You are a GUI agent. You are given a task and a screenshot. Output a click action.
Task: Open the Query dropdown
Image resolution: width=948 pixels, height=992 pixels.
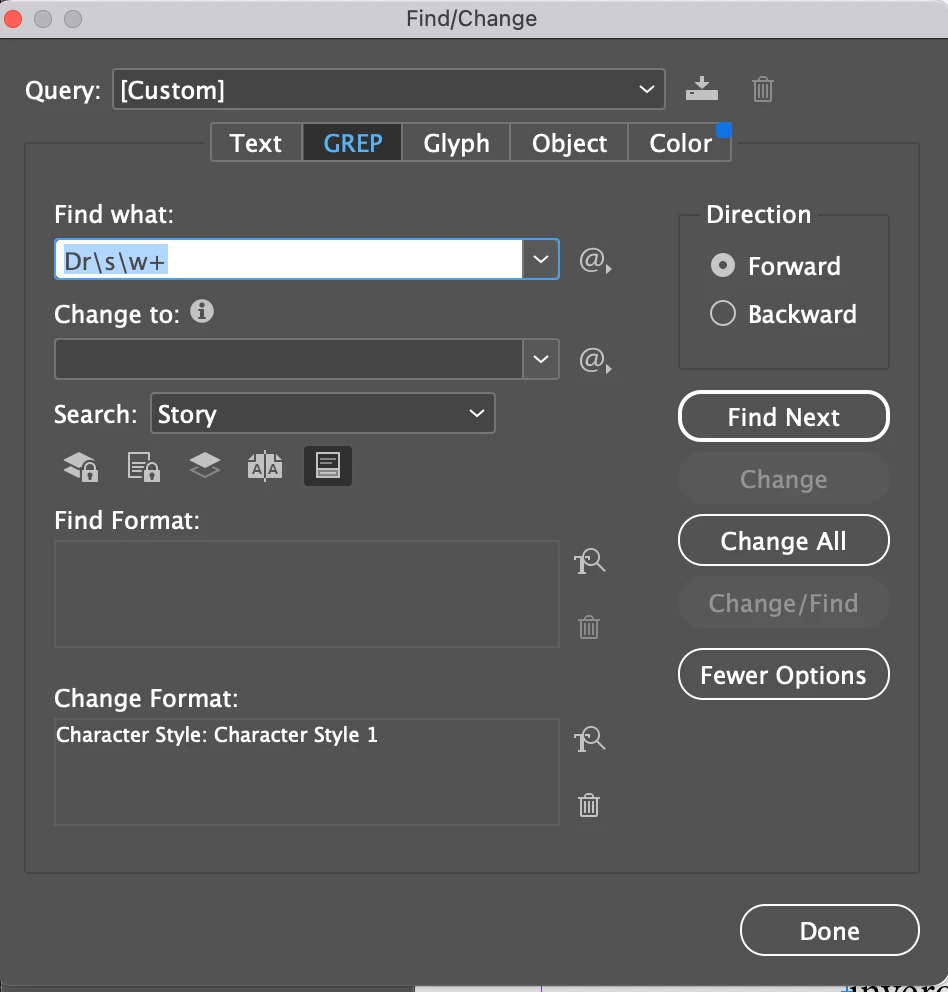tap(389, 89)
